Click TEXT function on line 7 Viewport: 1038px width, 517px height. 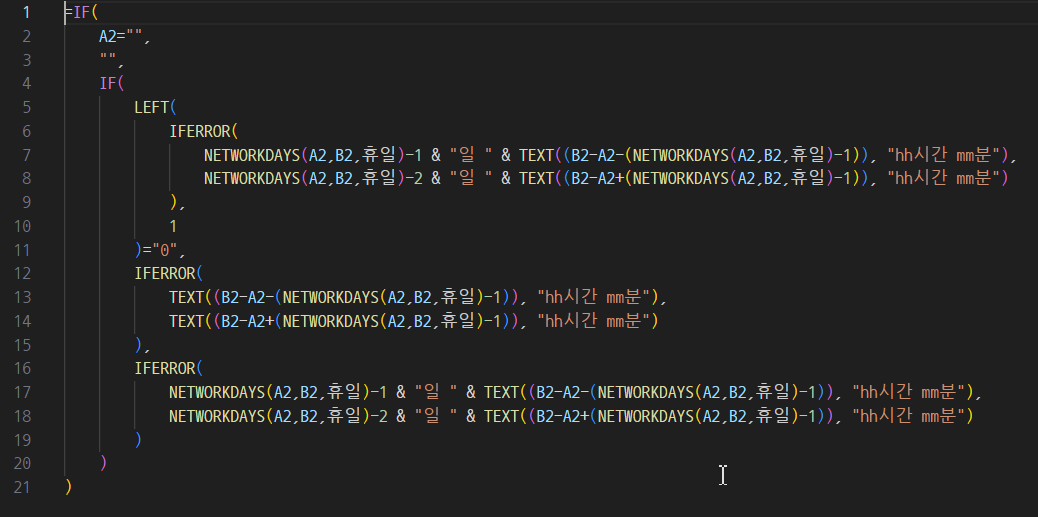point(536,155)
